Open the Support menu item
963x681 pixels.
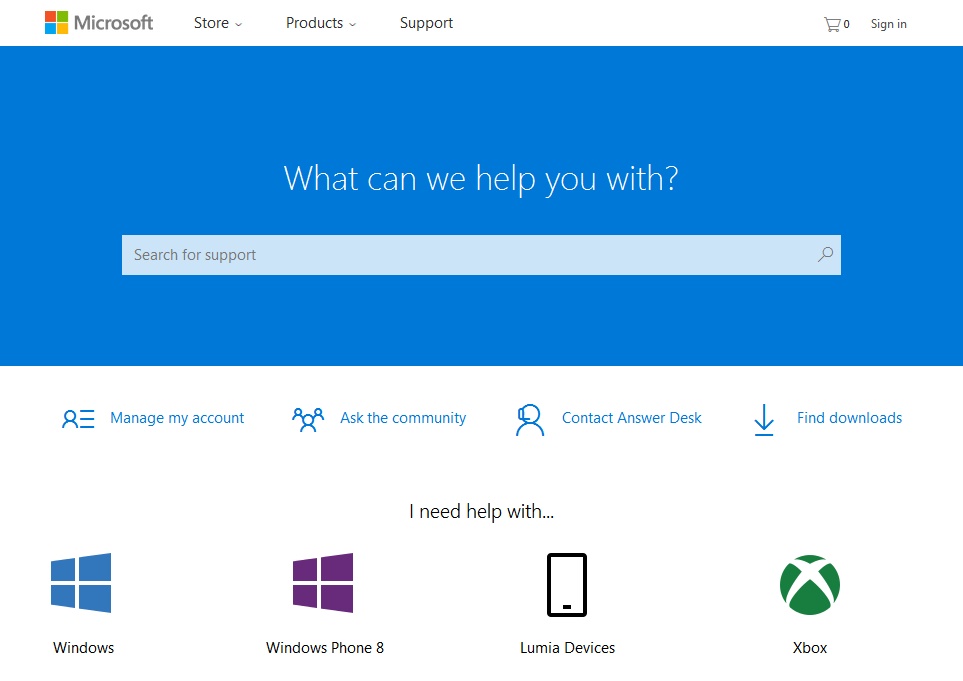point(426,23)
